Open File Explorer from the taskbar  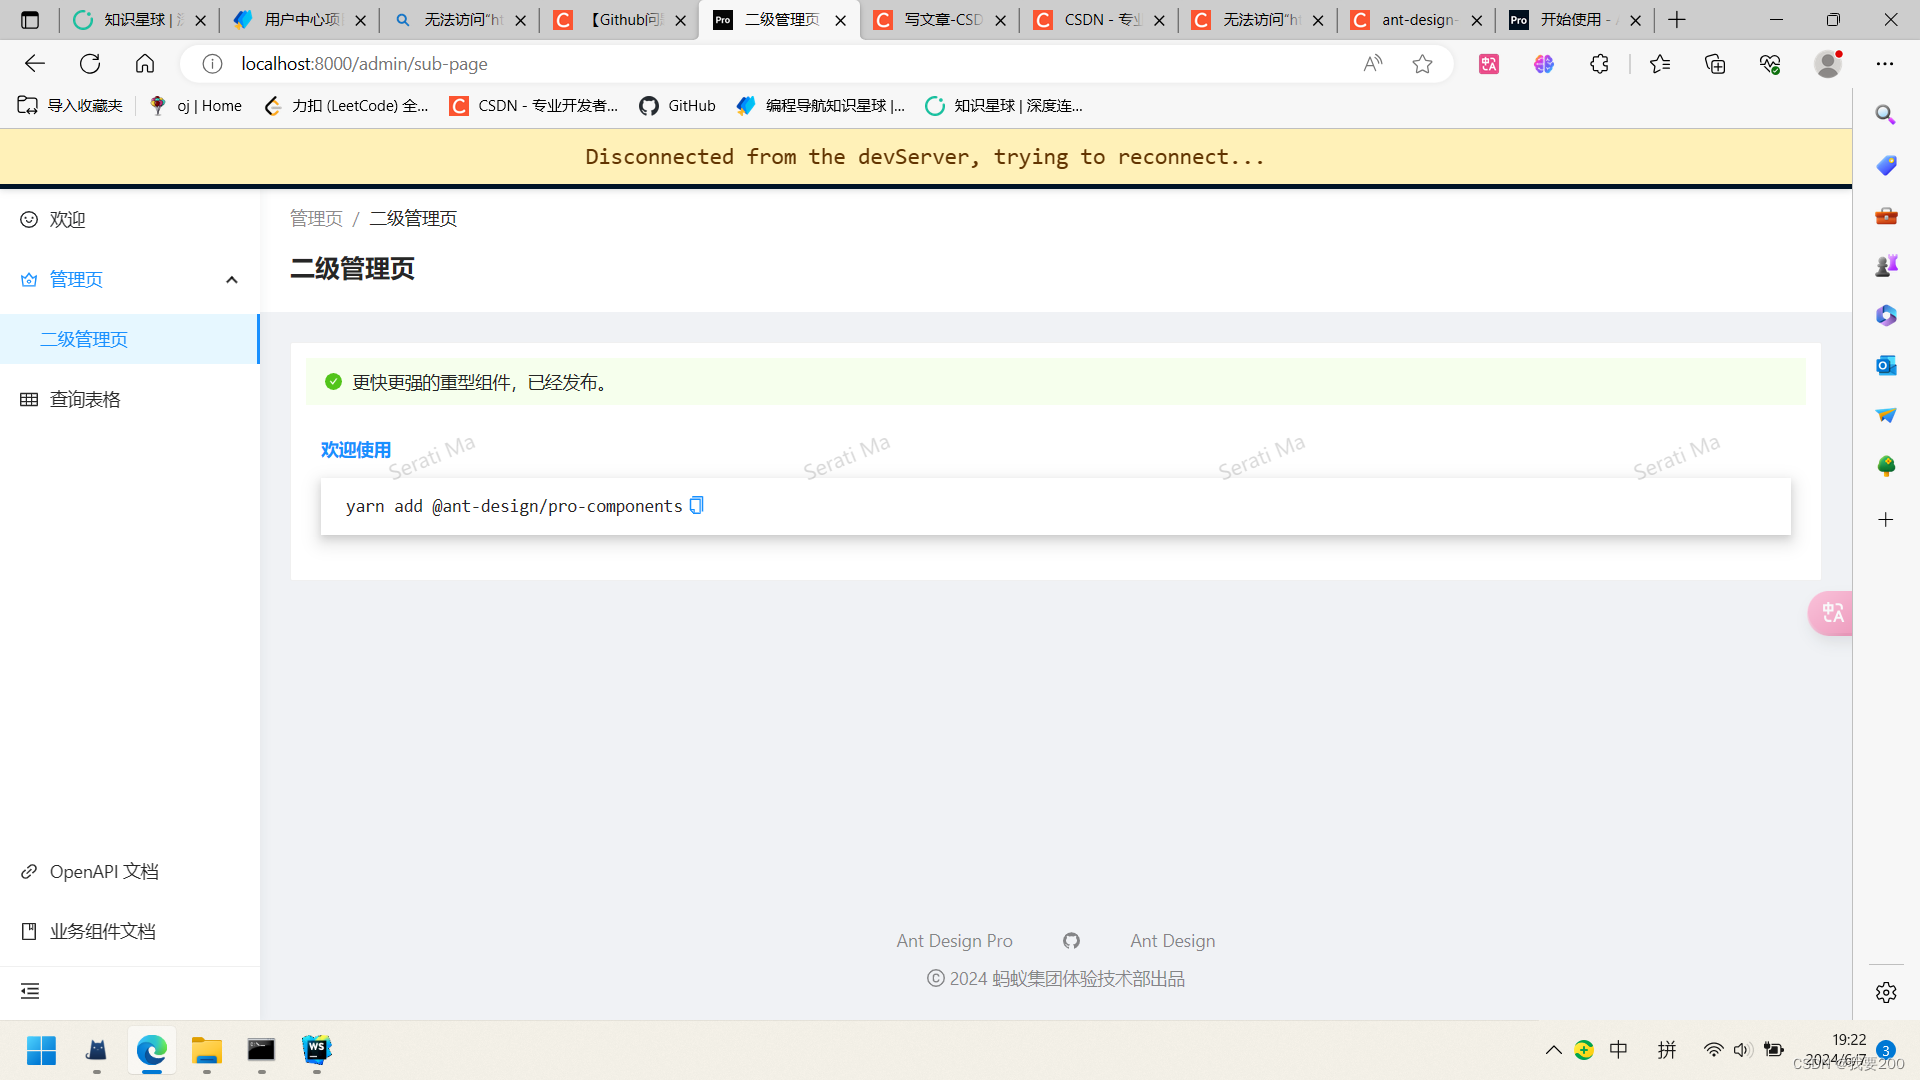(206, 1050)
